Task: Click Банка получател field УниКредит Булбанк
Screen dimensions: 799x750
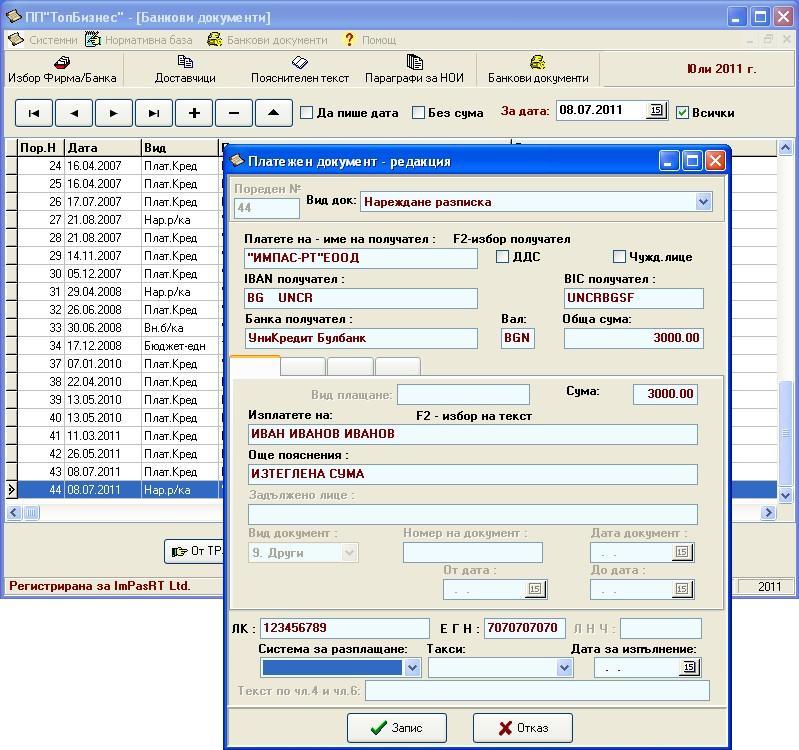Action: pos(361,338)
